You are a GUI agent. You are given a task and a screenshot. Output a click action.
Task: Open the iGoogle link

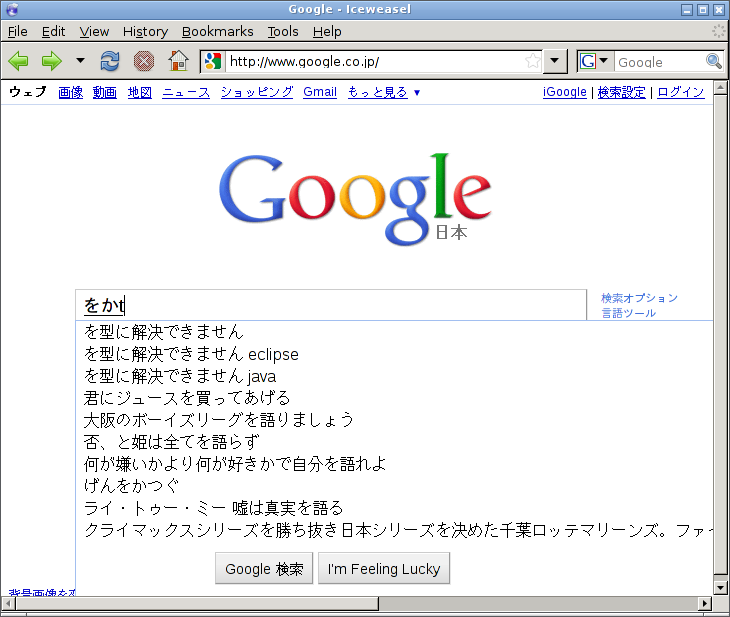[564, 92]
